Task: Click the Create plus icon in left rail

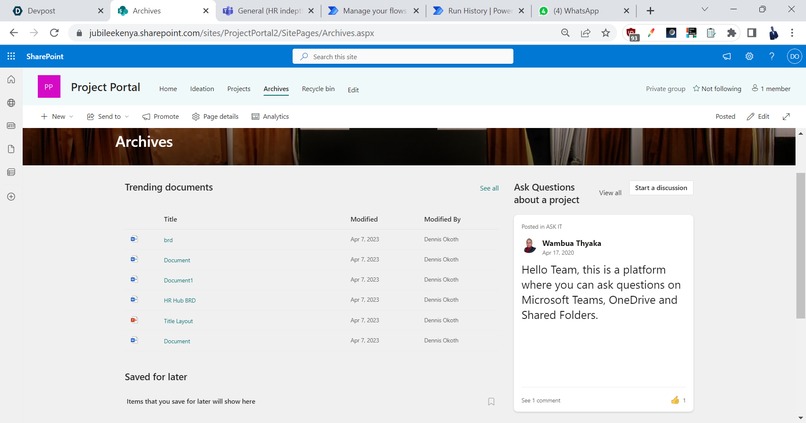Action: 11,196
